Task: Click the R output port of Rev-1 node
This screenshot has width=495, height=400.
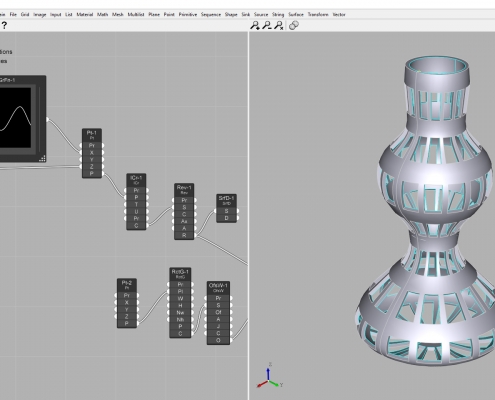Action: coord(195,235)
